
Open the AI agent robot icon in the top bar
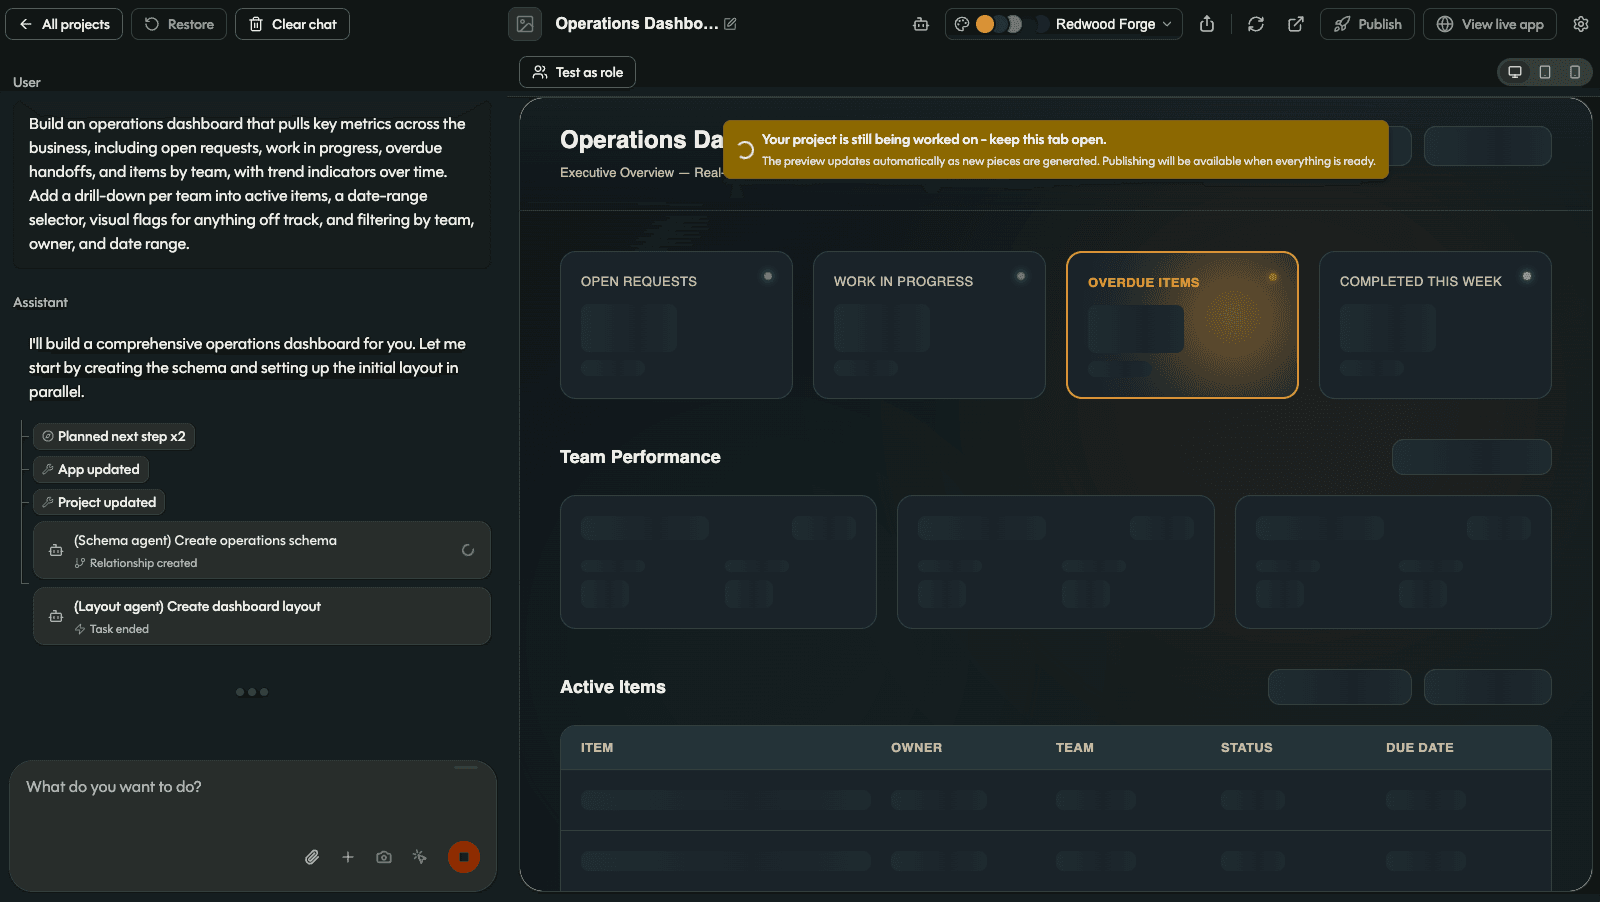coord(921,24)
